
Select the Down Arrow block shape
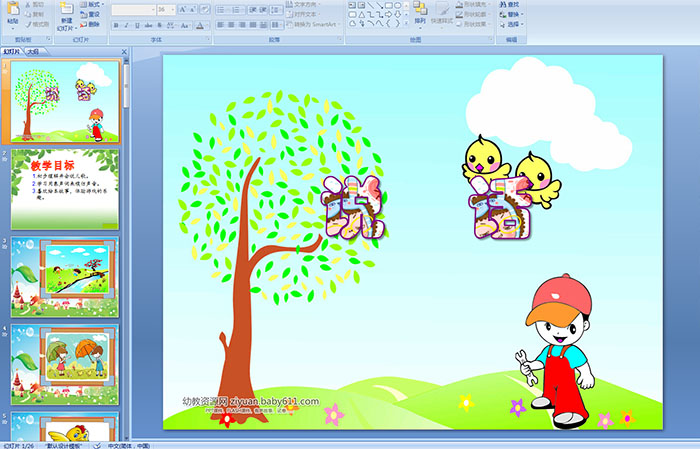[398, 14]
